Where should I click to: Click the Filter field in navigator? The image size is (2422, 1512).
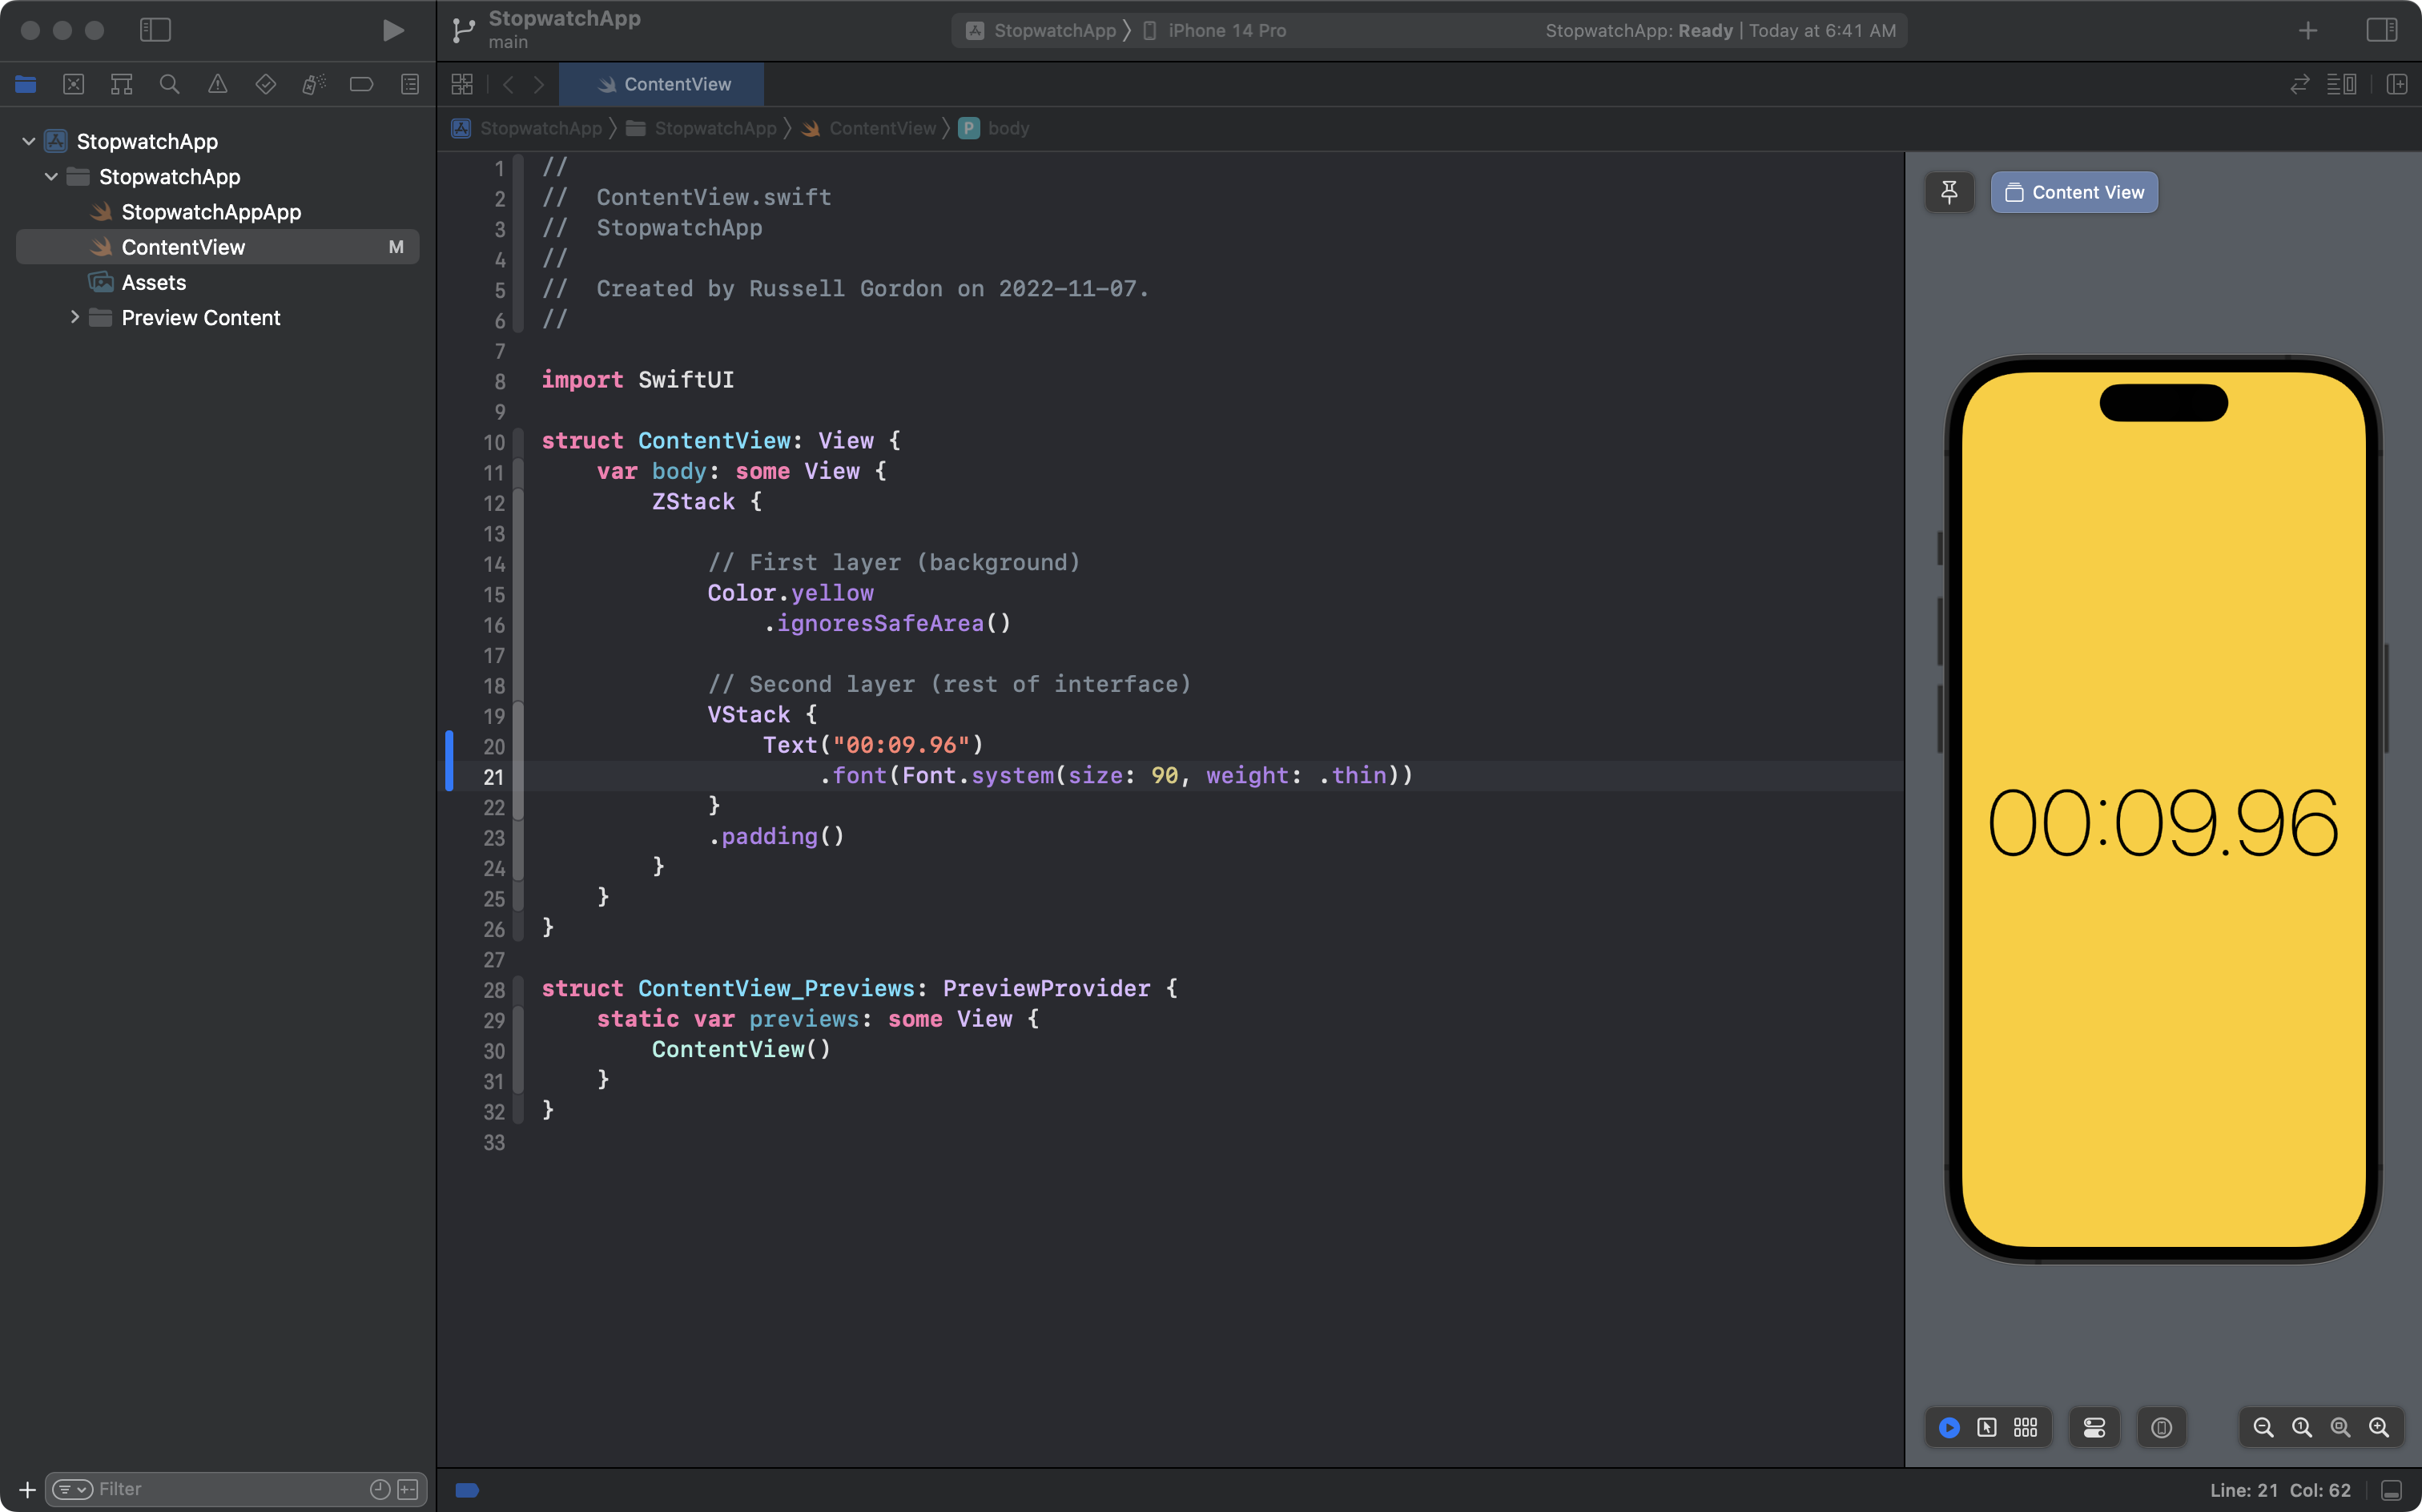coord(228,1489)
